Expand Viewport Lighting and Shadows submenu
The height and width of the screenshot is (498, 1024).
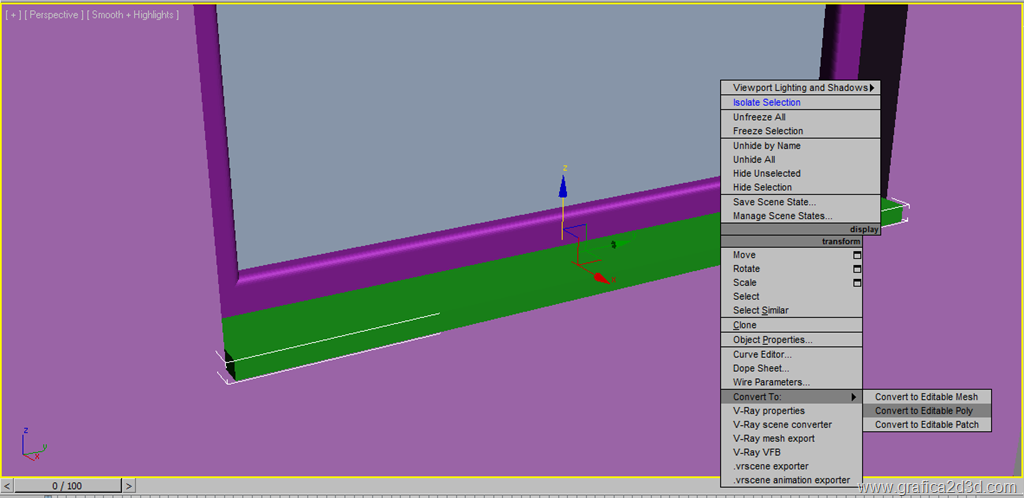pos(800,88)
